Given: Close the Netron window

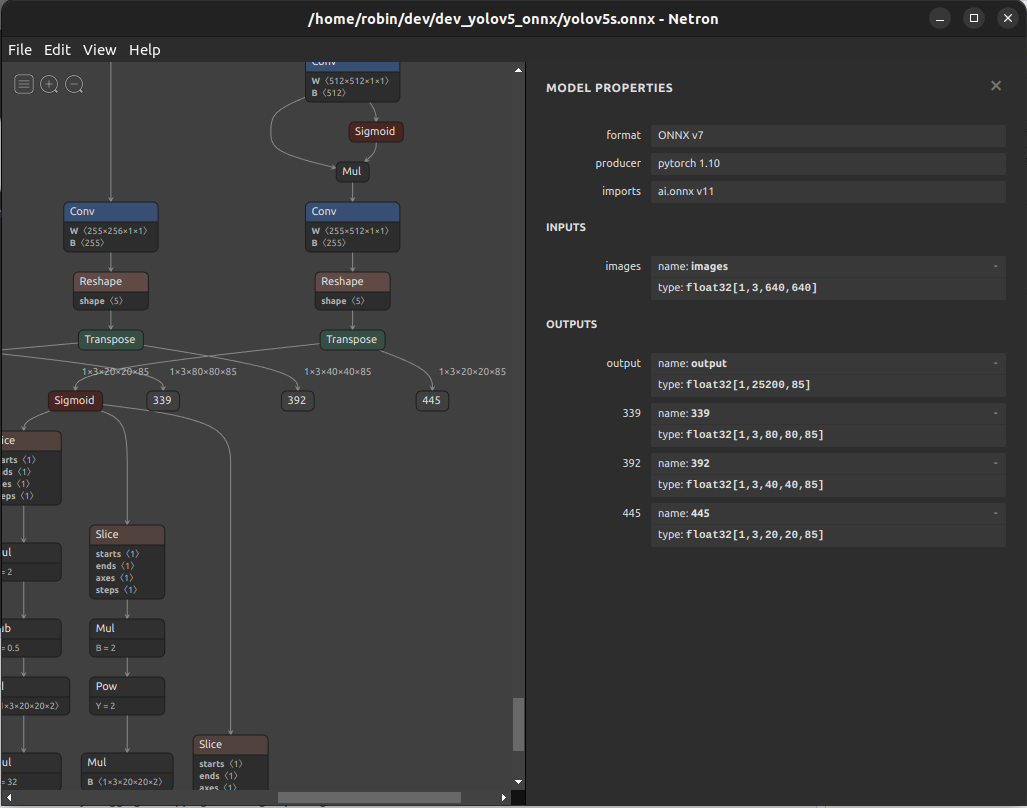Looking at the screenshot, I should pos(1008,18).
